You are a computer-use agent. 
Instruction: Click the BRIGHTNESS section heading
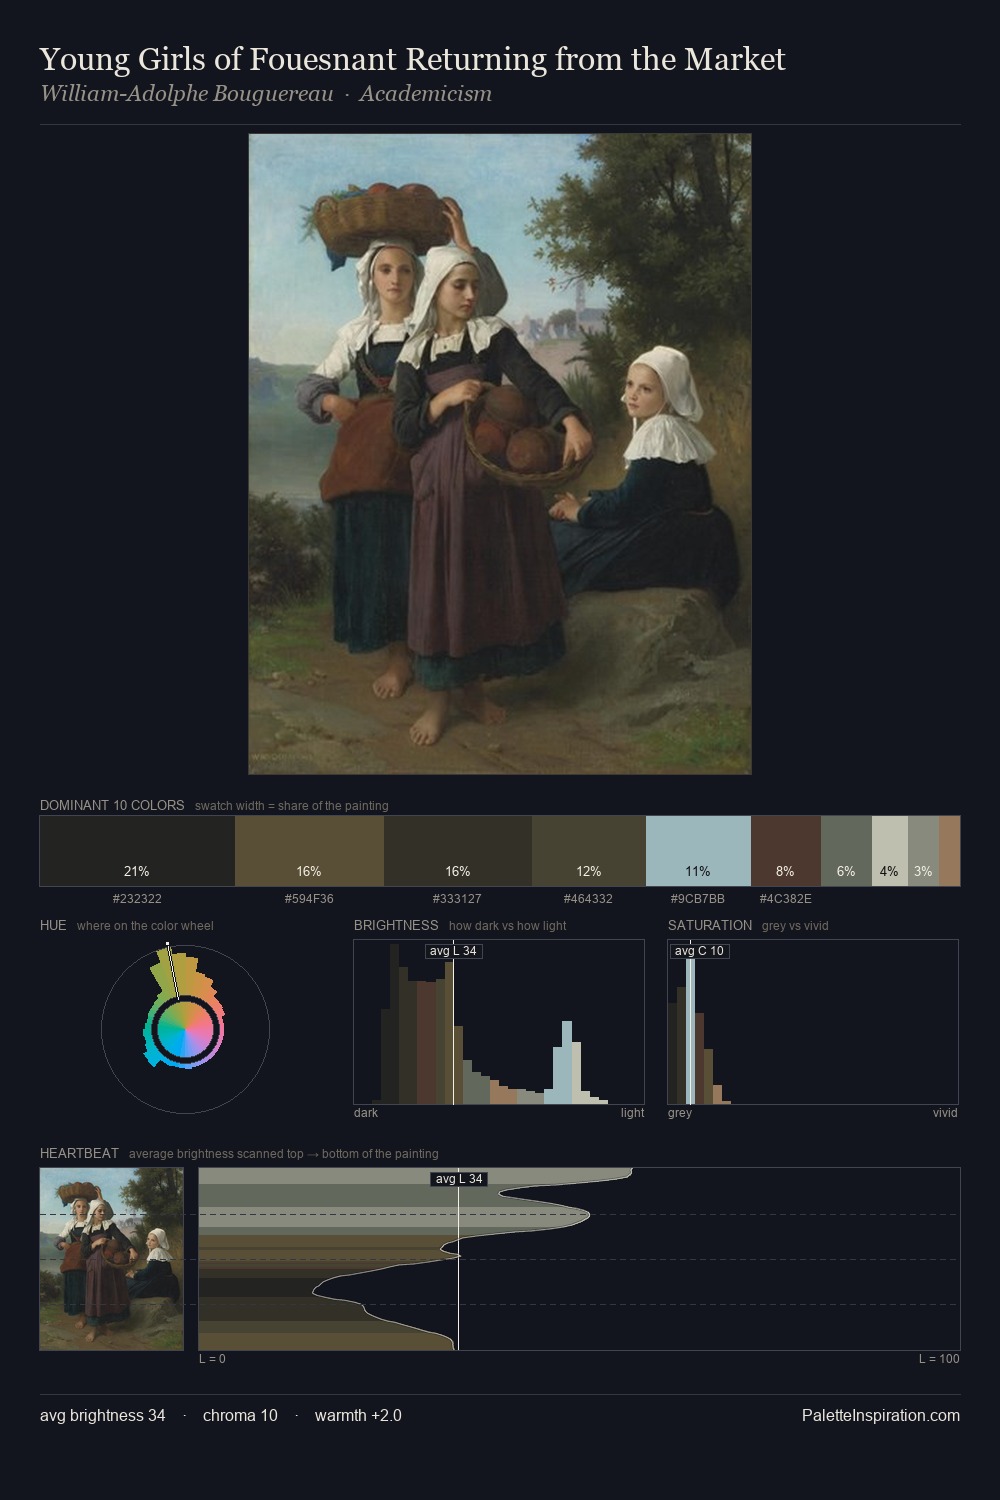[396, 925]
